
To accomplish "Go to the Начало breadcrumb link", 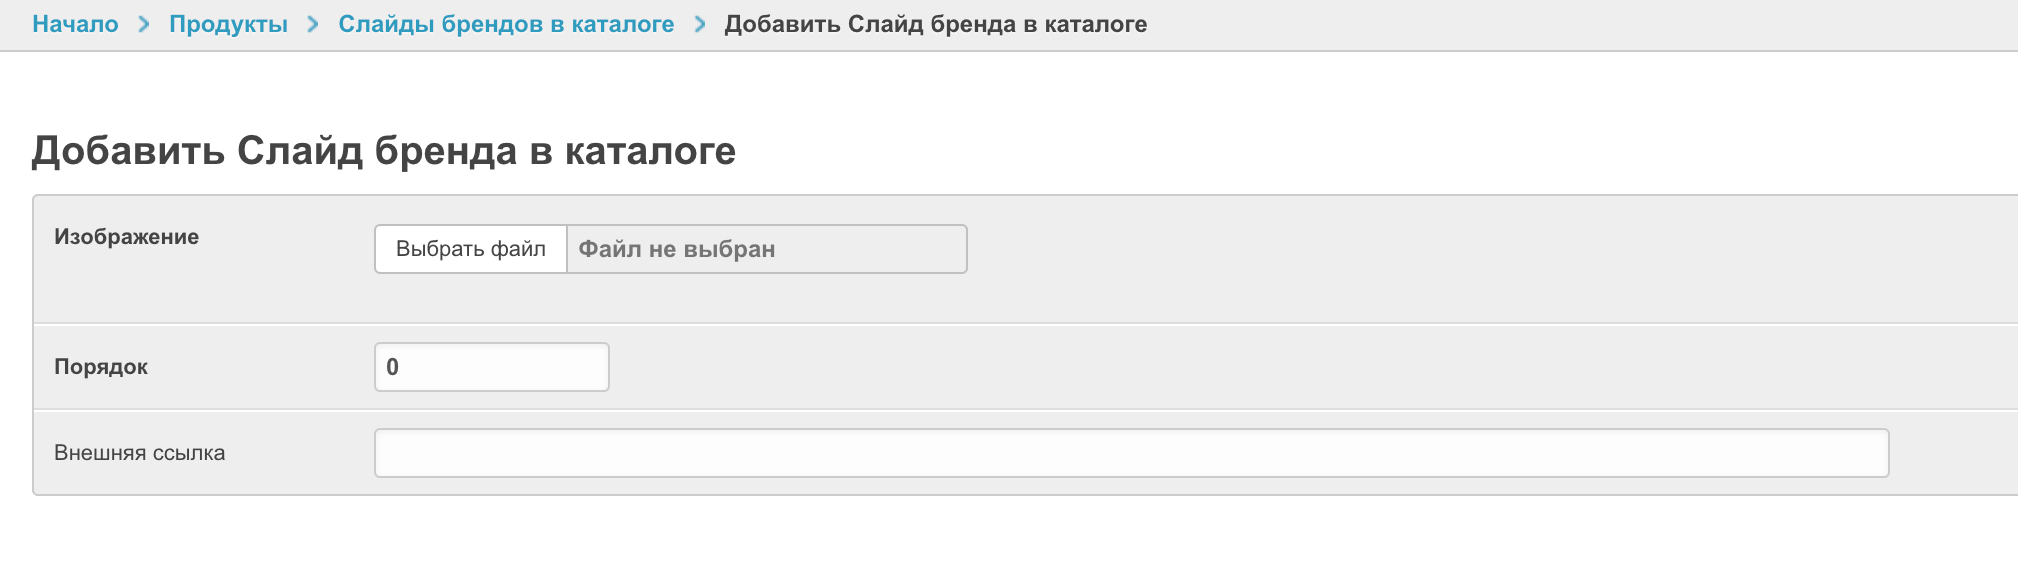I will [75, 24].
